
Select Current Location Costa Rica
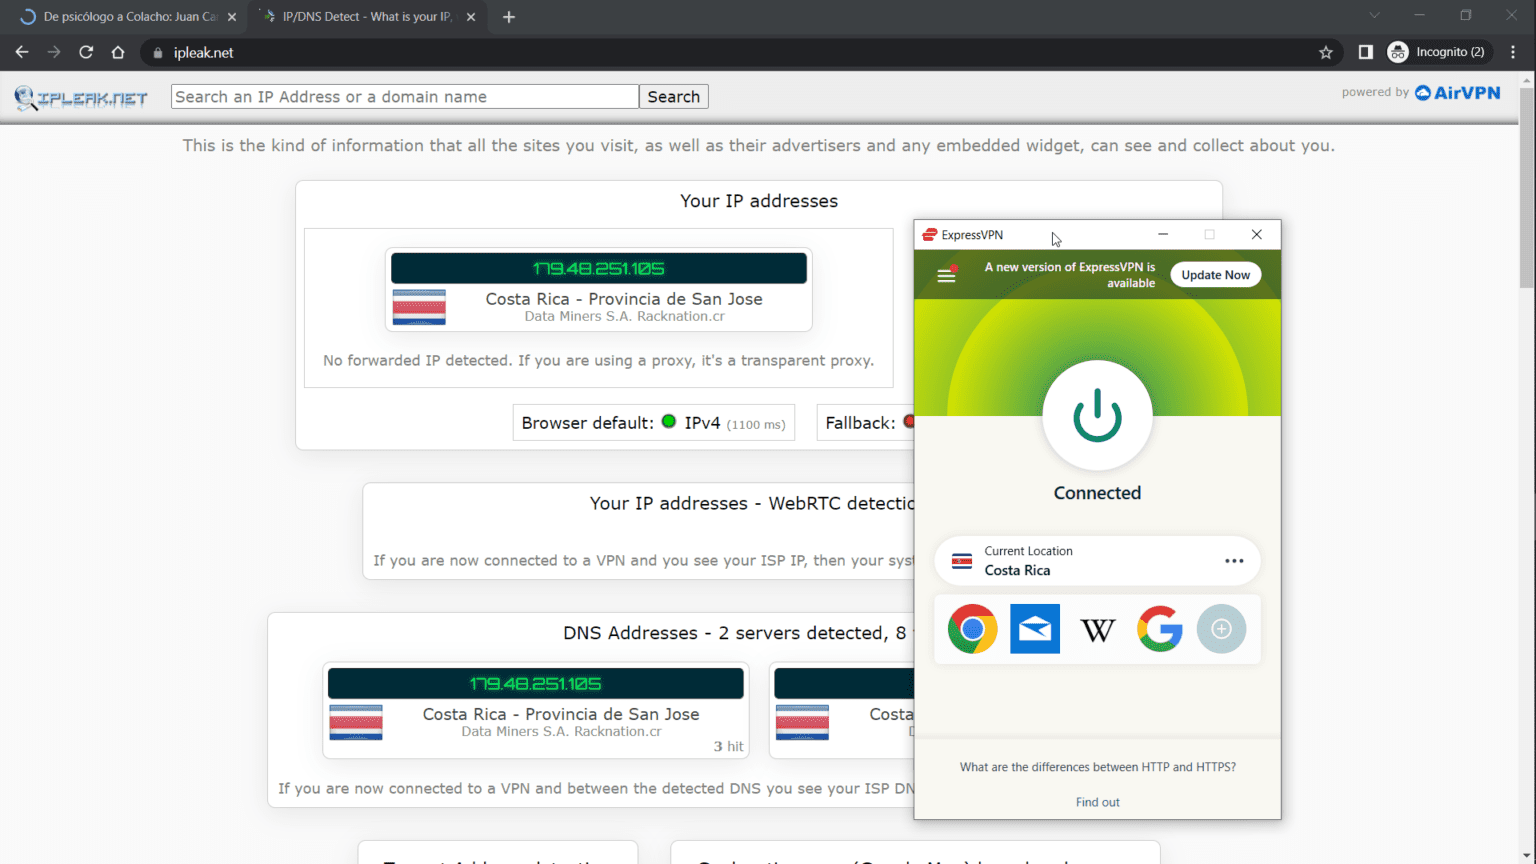click(x=1097, y=561)
